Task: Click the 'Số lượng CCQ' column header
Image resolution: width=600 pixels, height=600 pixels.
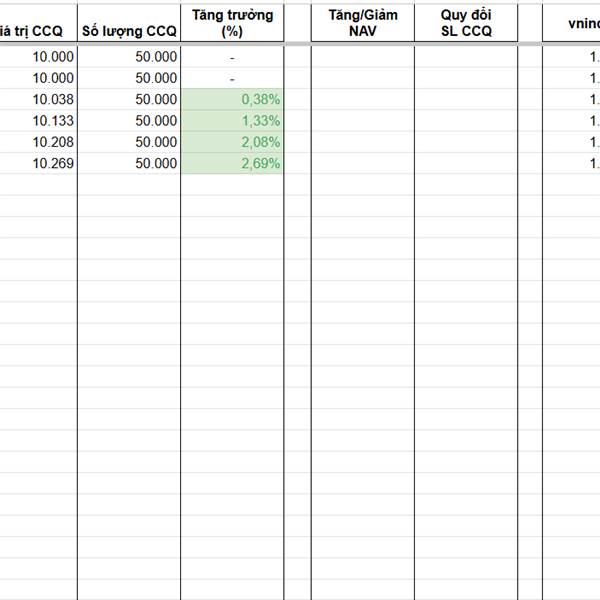Action: pyautogui.click(x=129, y=23)
